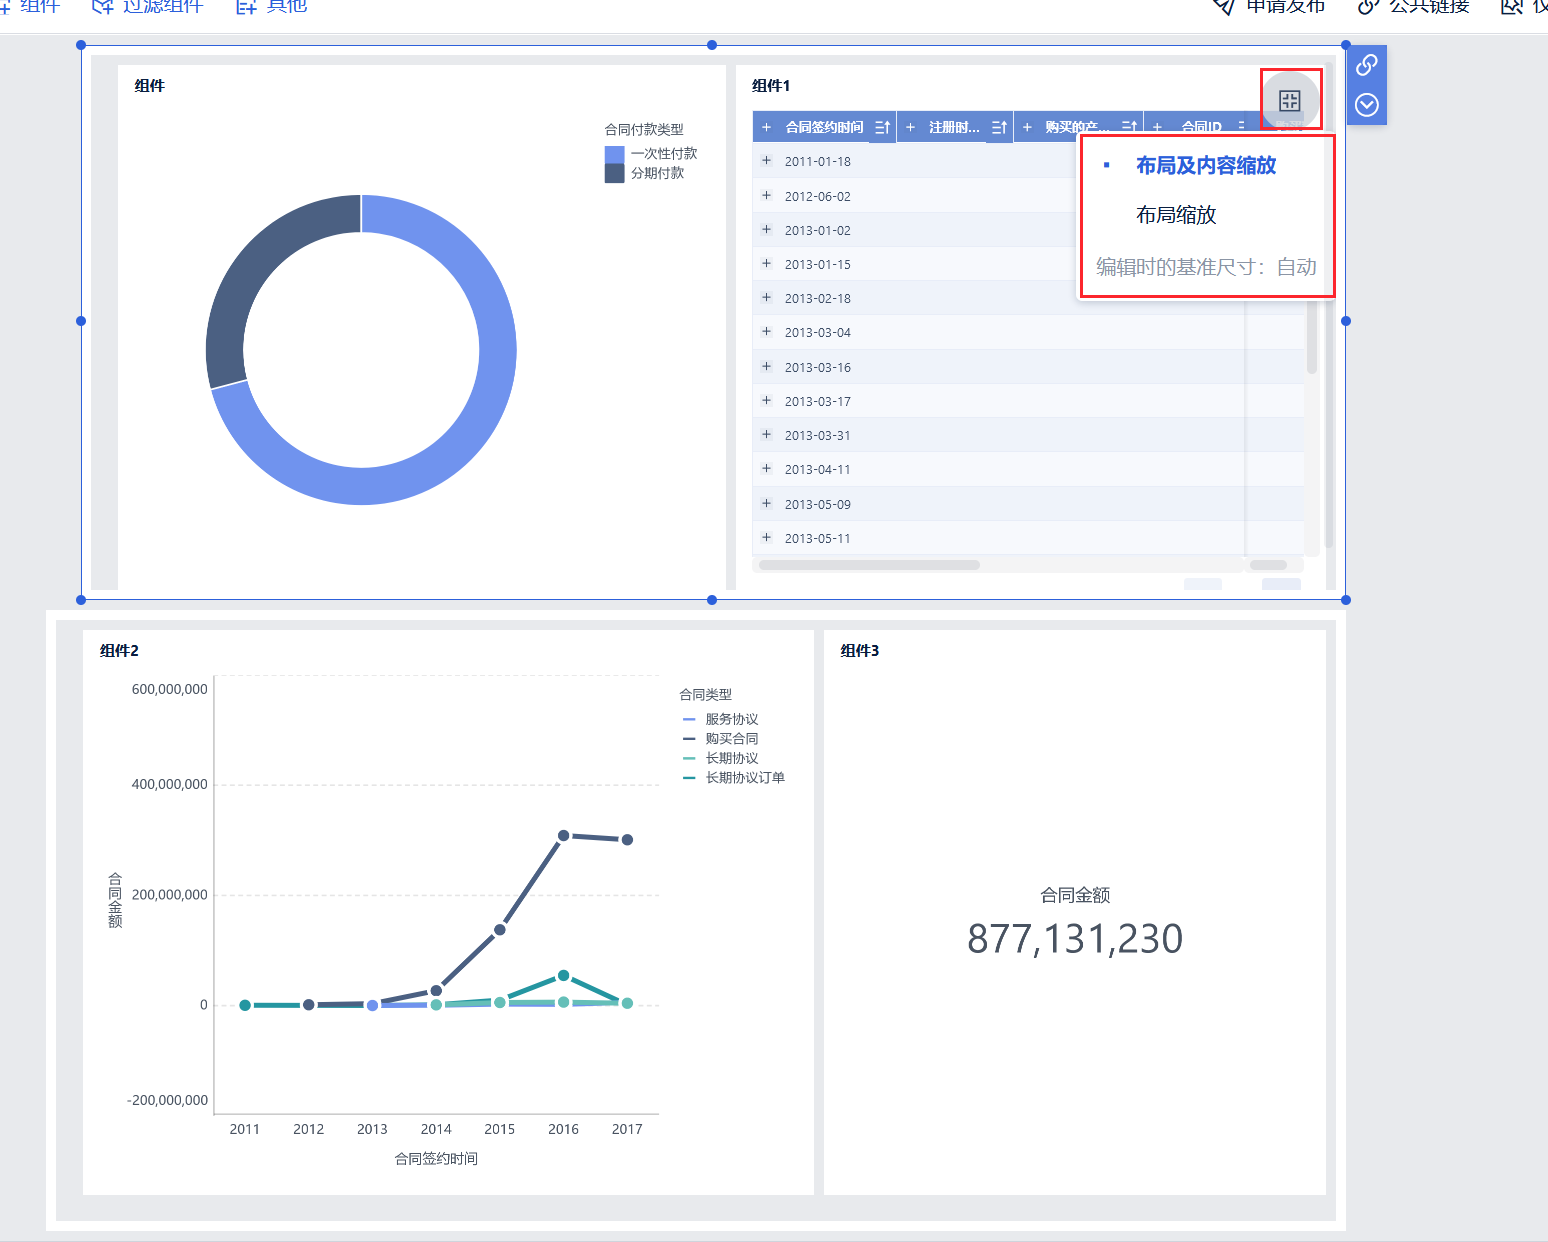The height and width of the screenshot is (1242, 1548).
Task: Toggle the 长期协议订单 line legend entry
Action: (733, 777)
